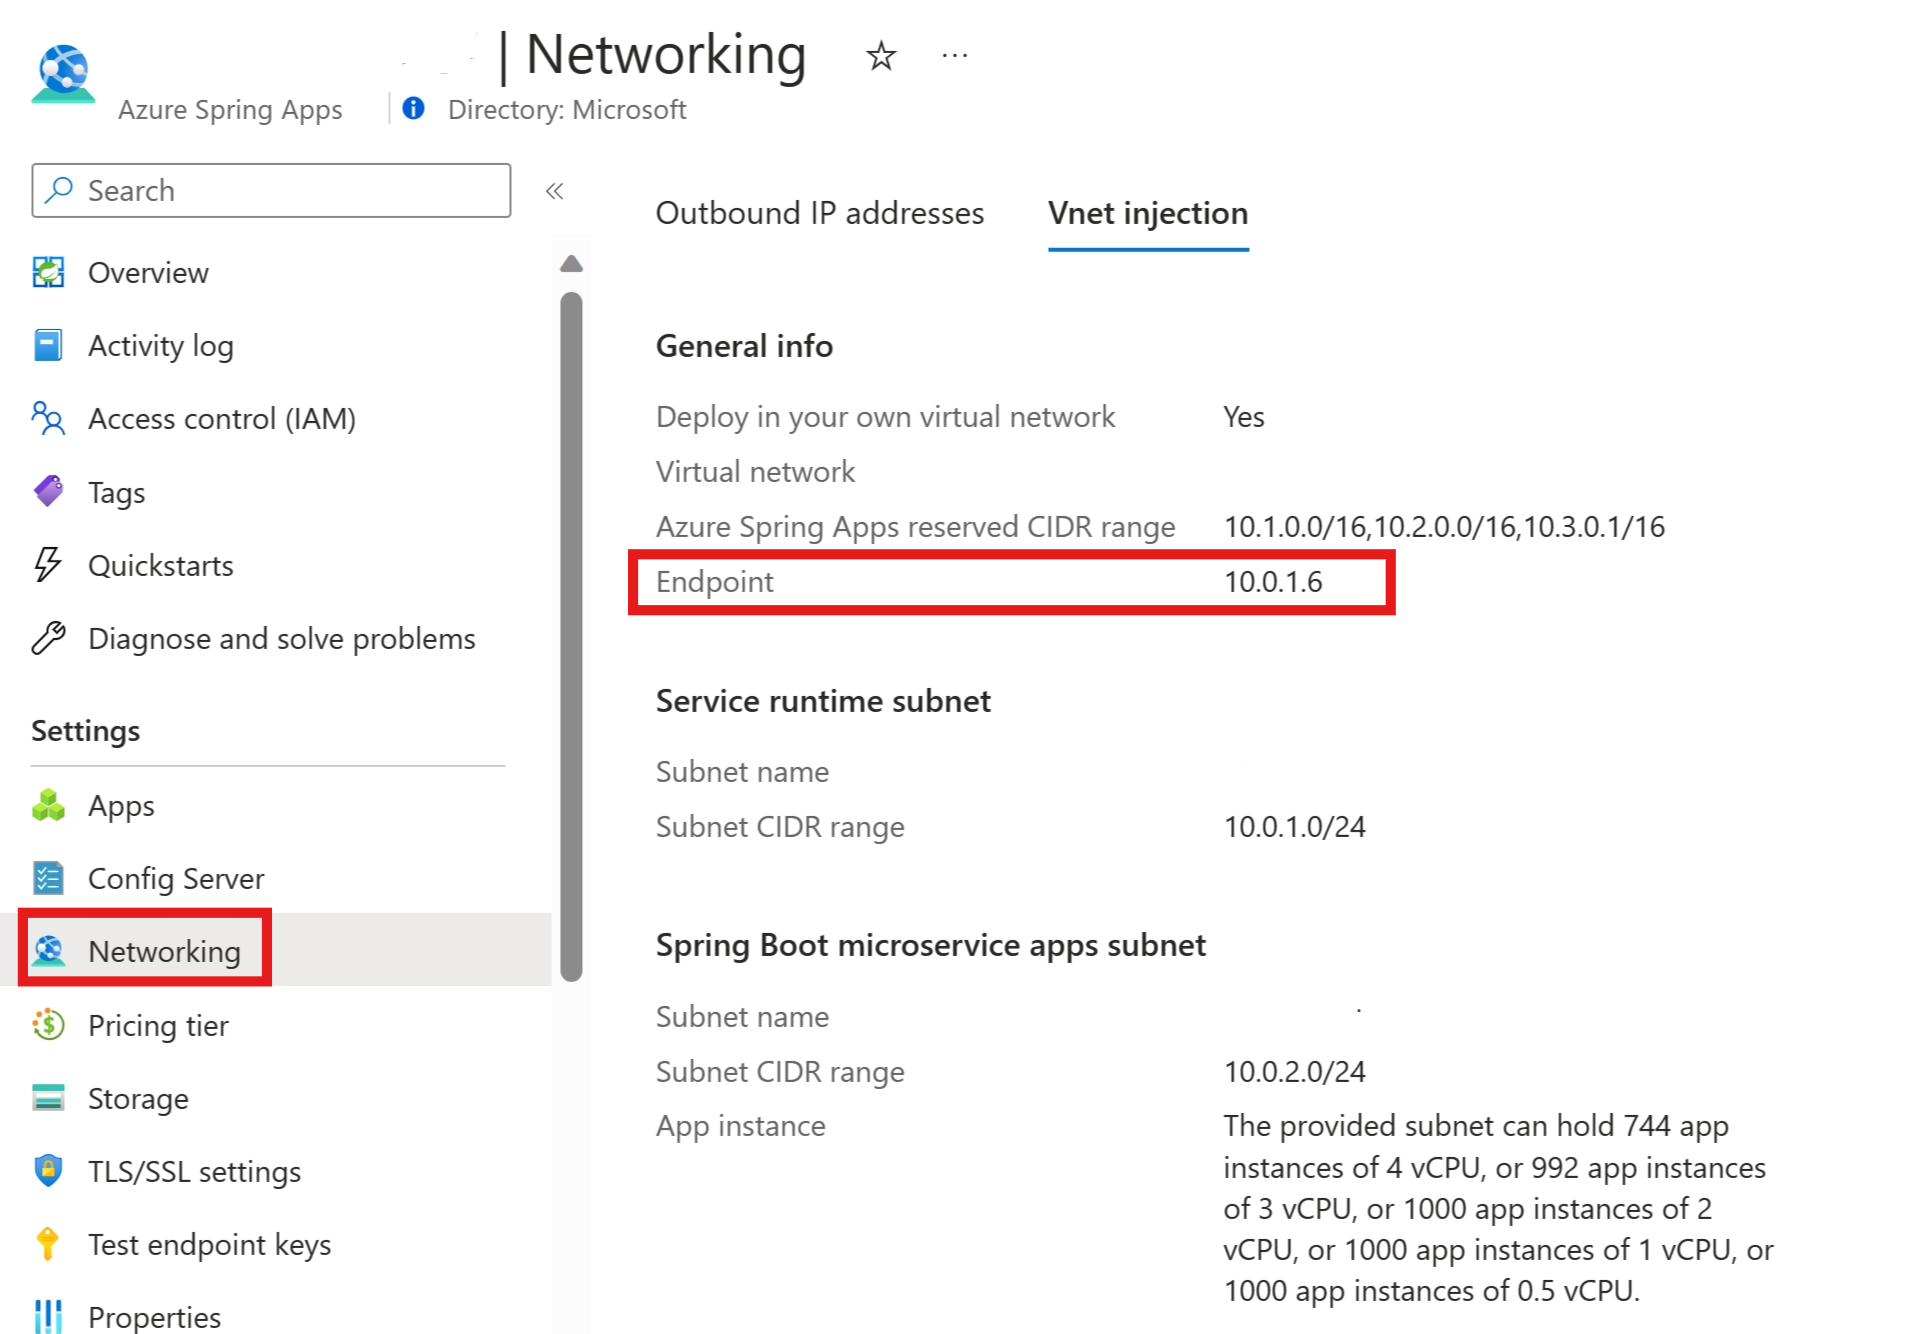This screenshot has height=1334, width=1917.
Task: Click the app instance capacity description
Action: click(x=1498, y=1208)
